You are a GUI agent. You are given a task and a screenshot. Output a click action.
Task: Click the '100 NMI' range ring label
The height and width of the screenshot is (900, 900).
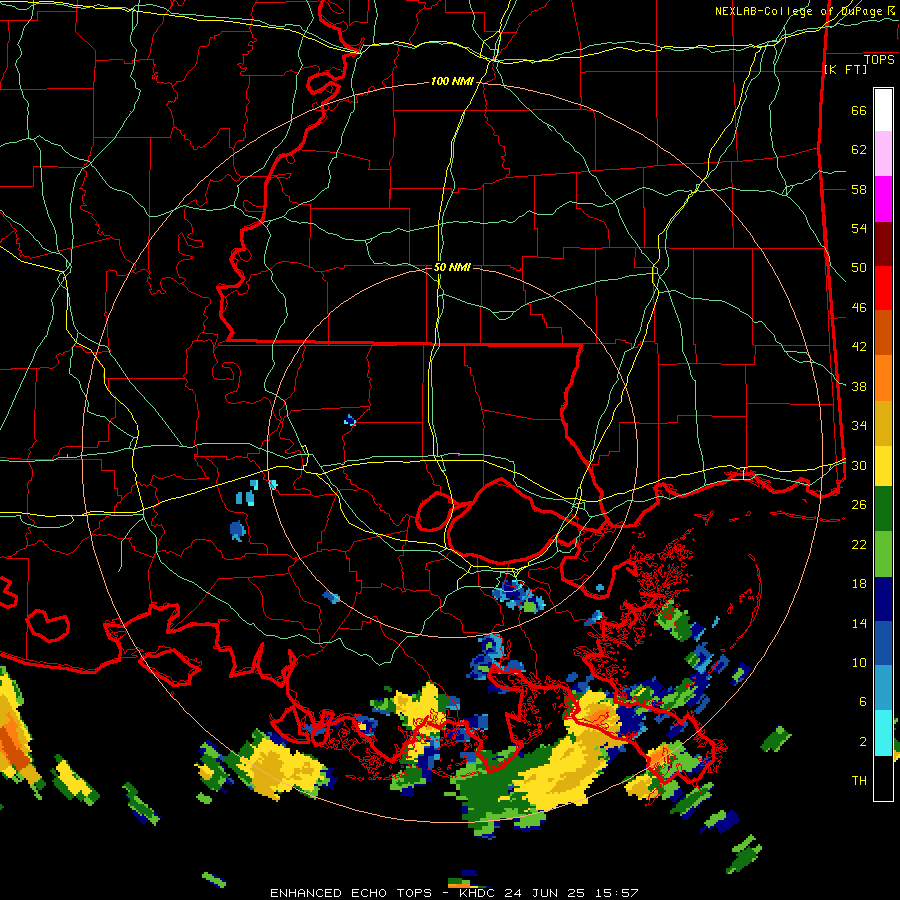tap(452, 82)
